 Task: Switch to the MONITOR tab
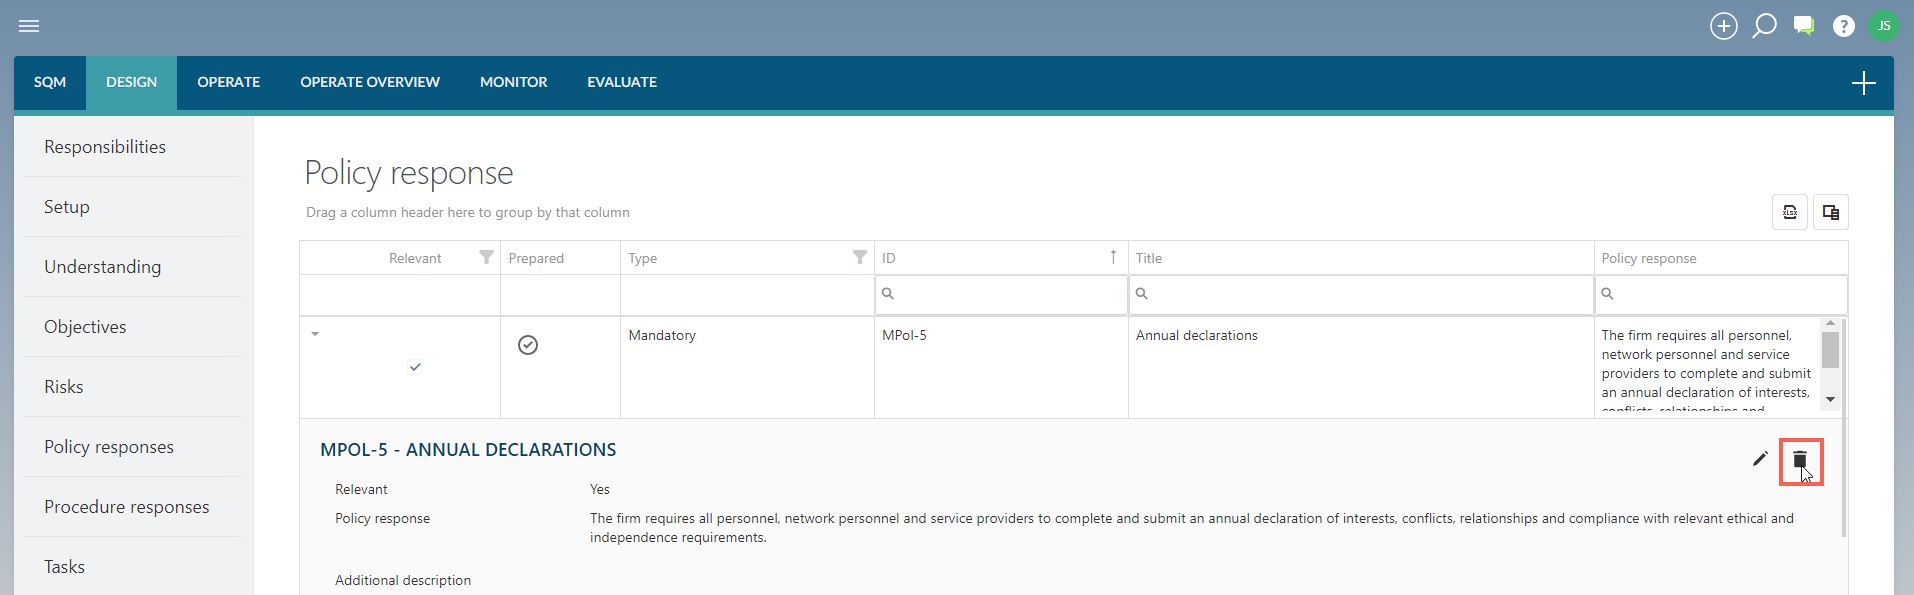(x=513, y=82)
